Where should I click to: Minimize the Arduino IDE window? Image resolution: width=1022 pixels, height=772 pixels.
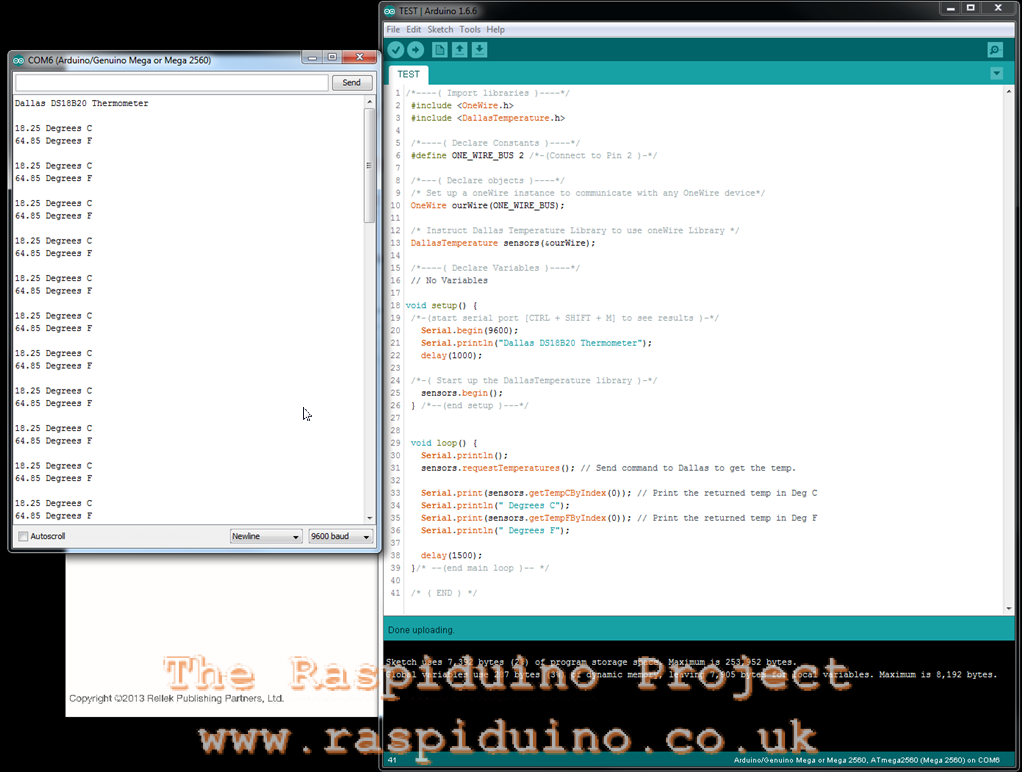[x=950, y=8]
